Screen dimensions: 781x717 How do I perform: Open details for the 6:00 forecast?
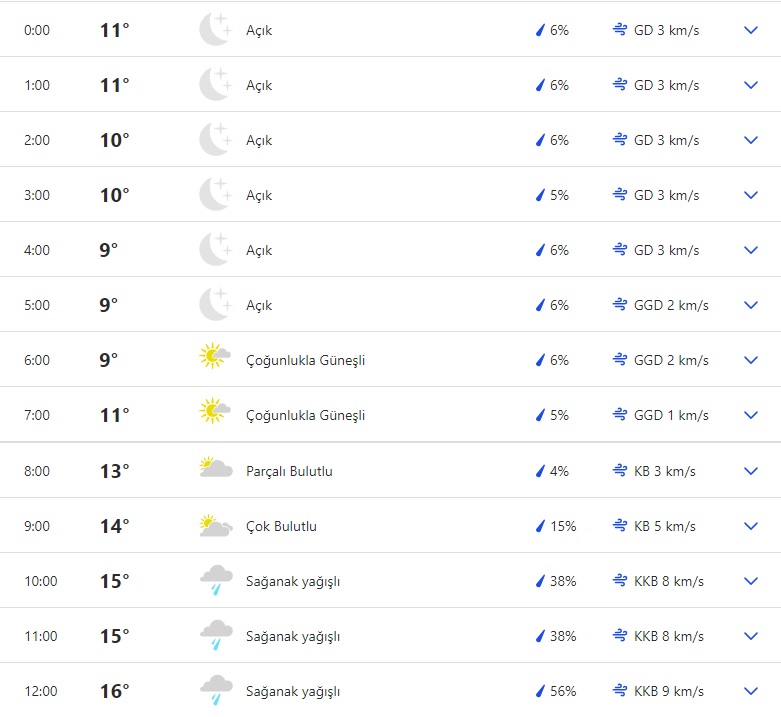tap(752, 360)
